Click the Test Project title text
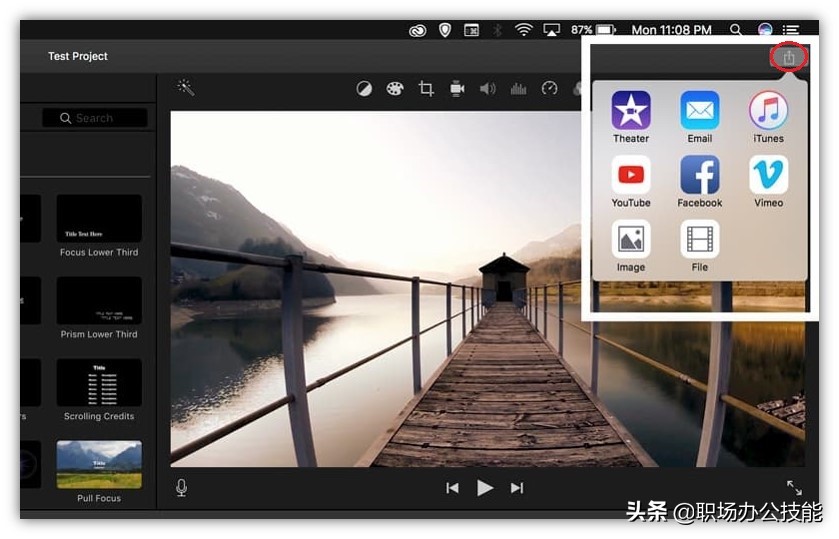839x539 pixels. click(78, 56)
